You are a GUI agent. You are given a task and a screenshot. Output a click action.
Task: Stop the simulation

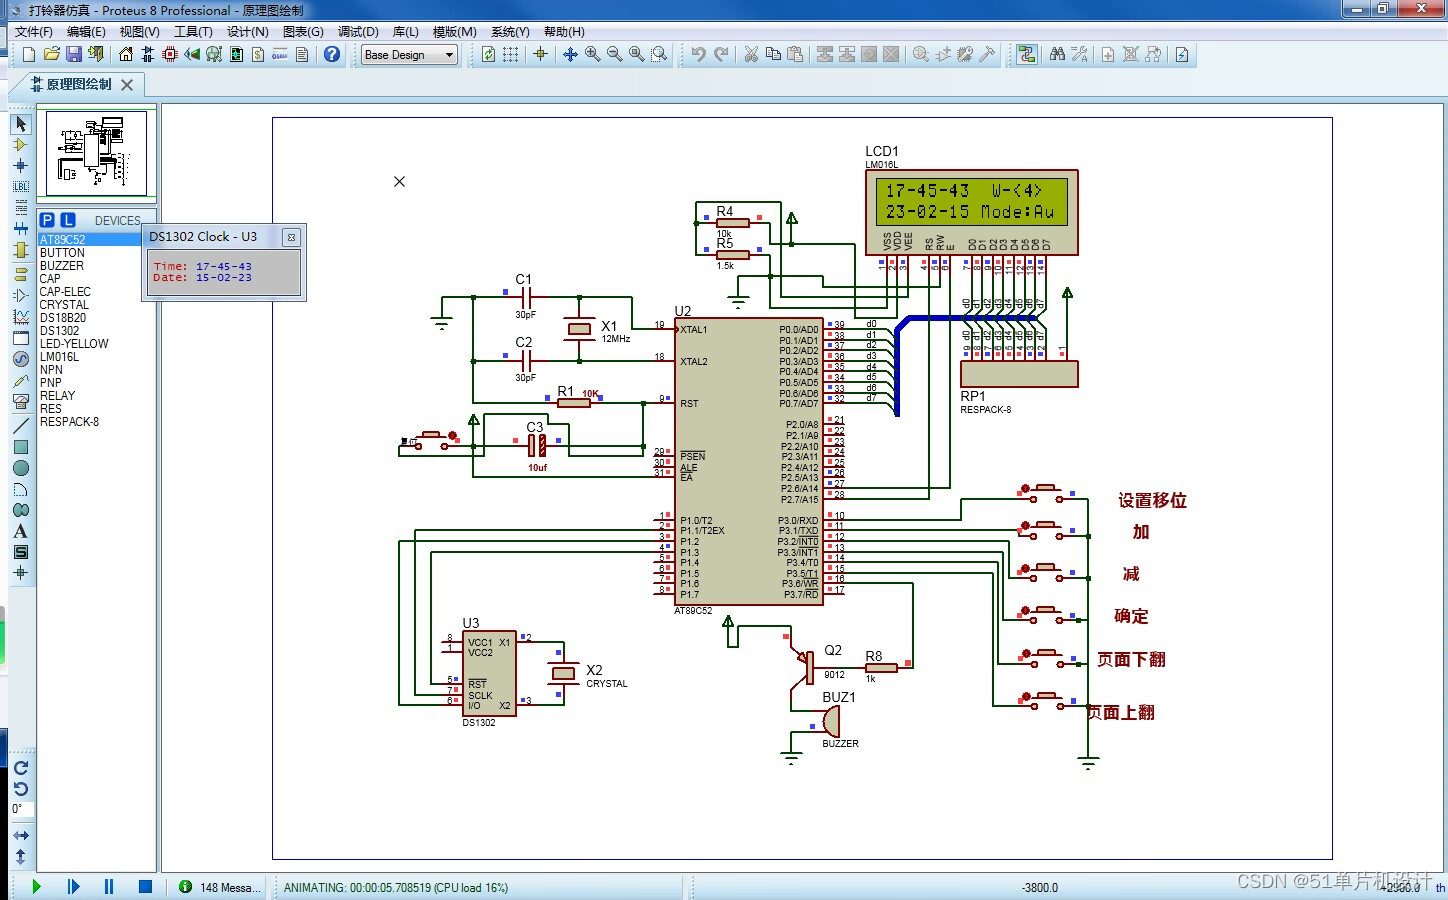(x=145, y=887)
